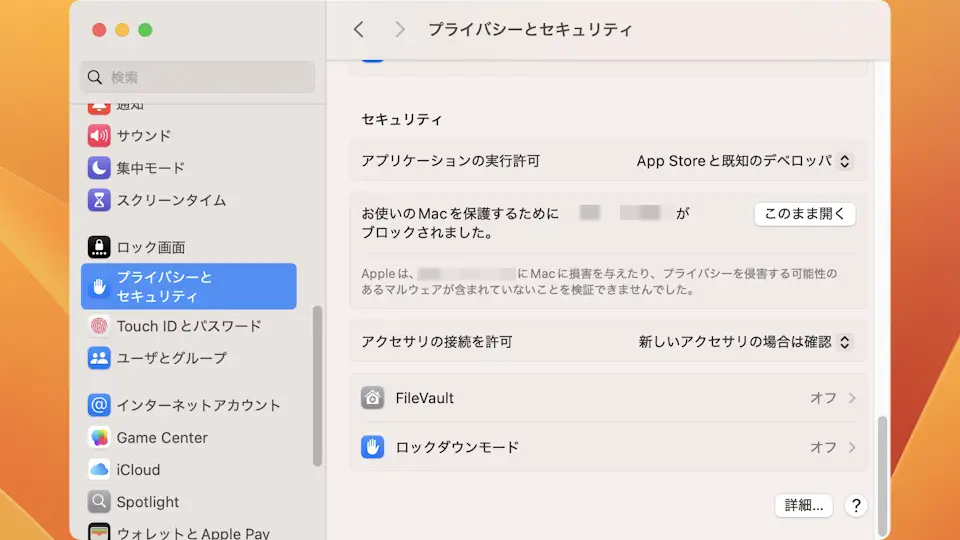The height and width of the screenshot is (540, 960).
Task: Select the iCloud cloud icon
Action: [98, 470]
